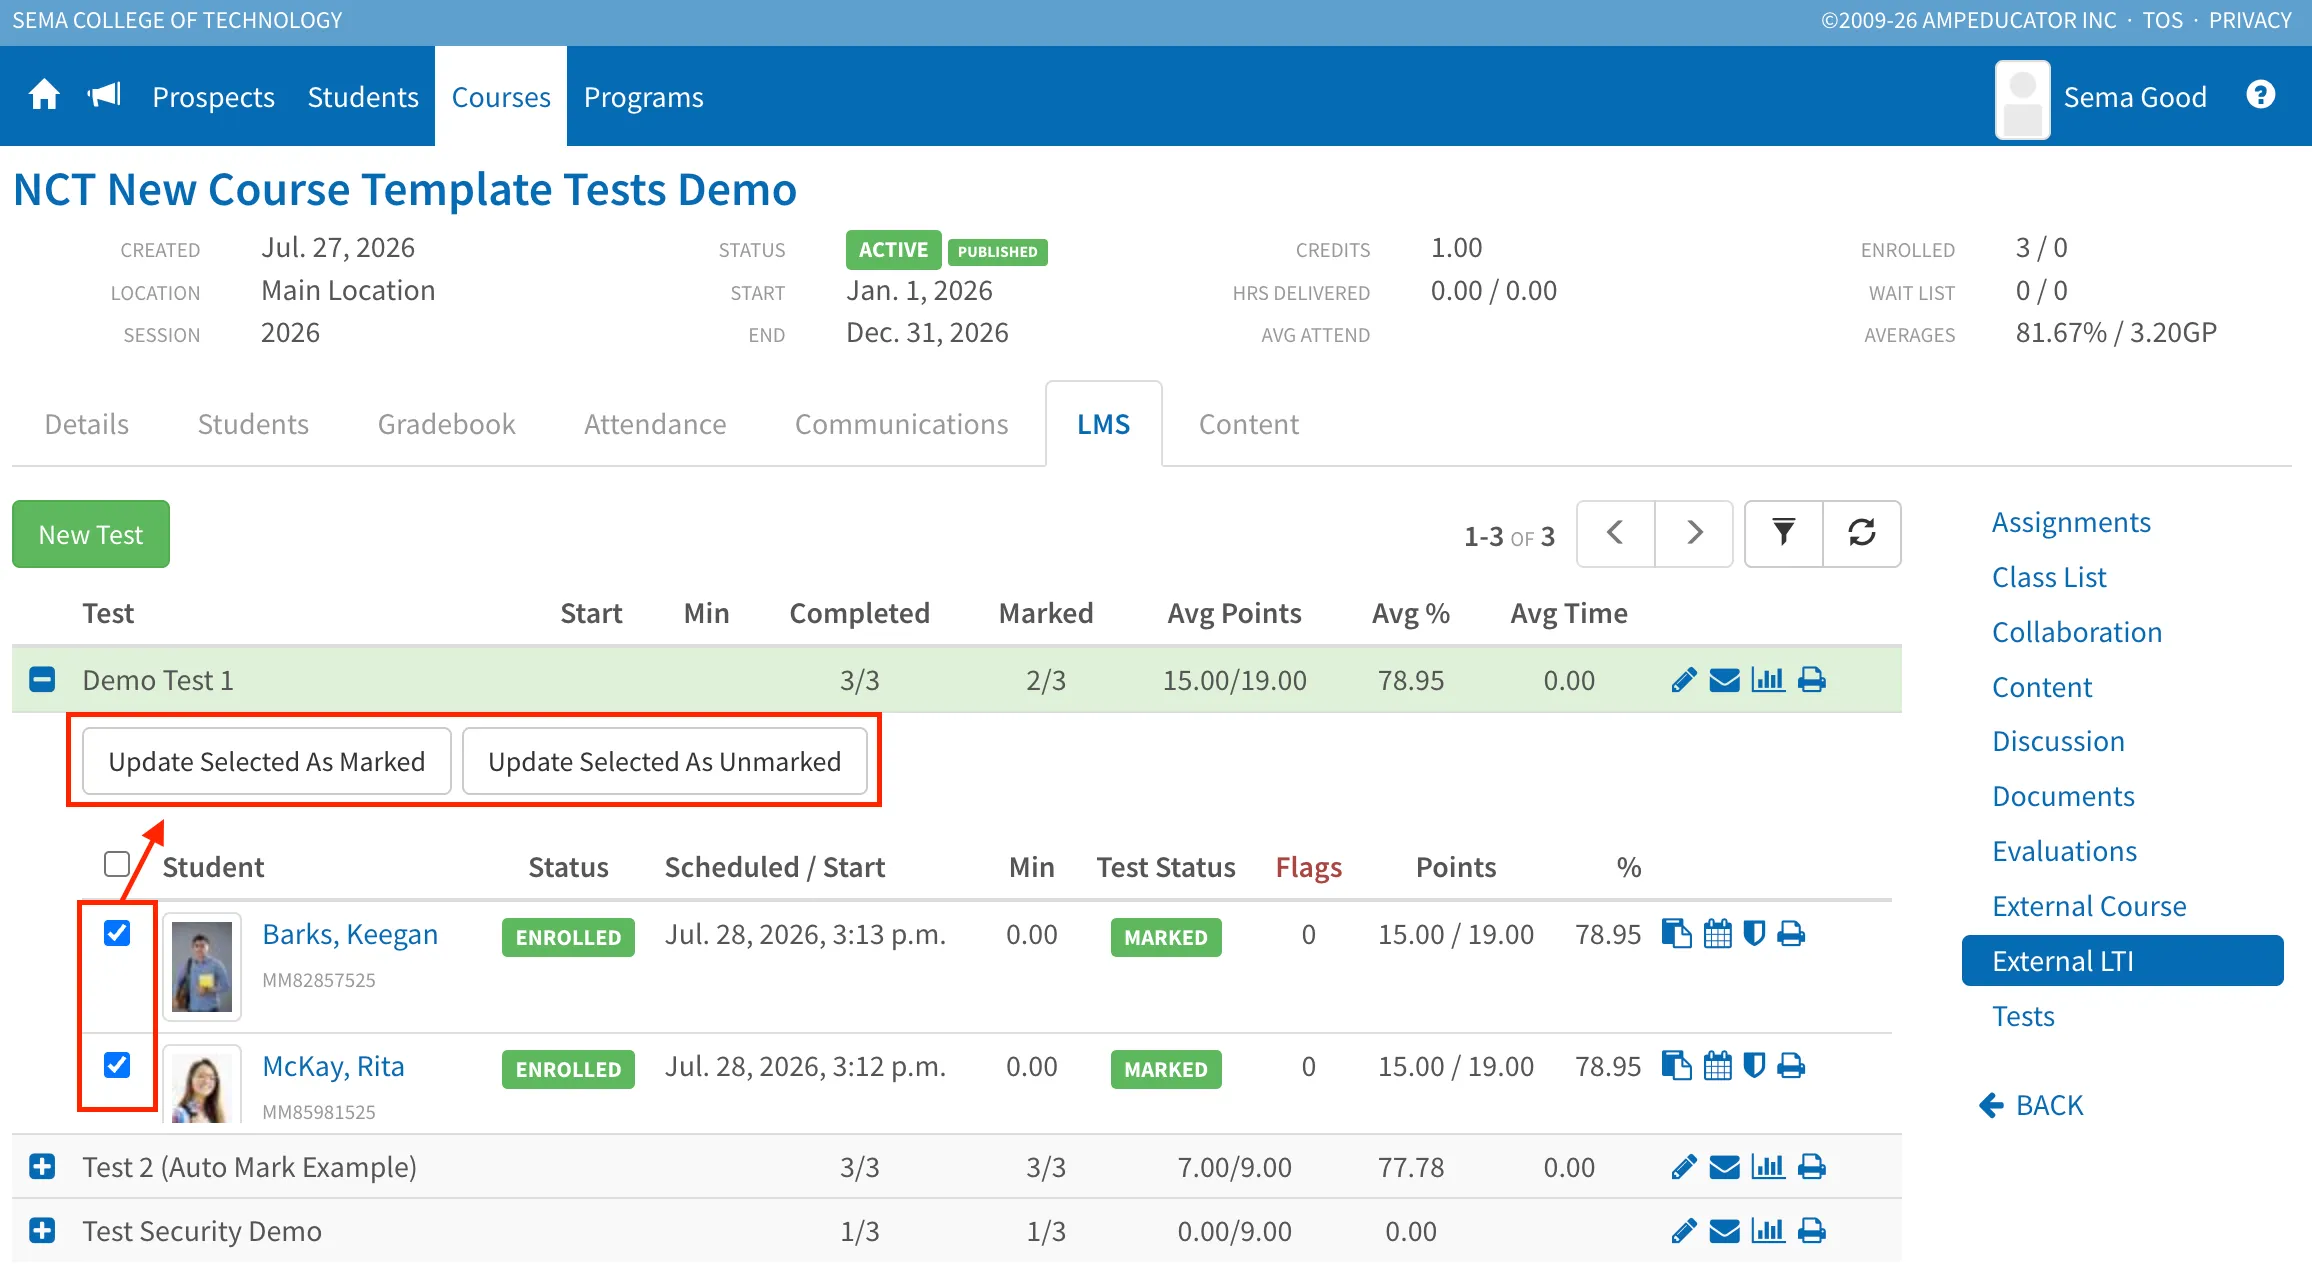Image resolution: width=2312 pixels, height=1286 pixels.
Task: Open Barks, Keegan's photo thumbnail
Action: tap(202, 966)
